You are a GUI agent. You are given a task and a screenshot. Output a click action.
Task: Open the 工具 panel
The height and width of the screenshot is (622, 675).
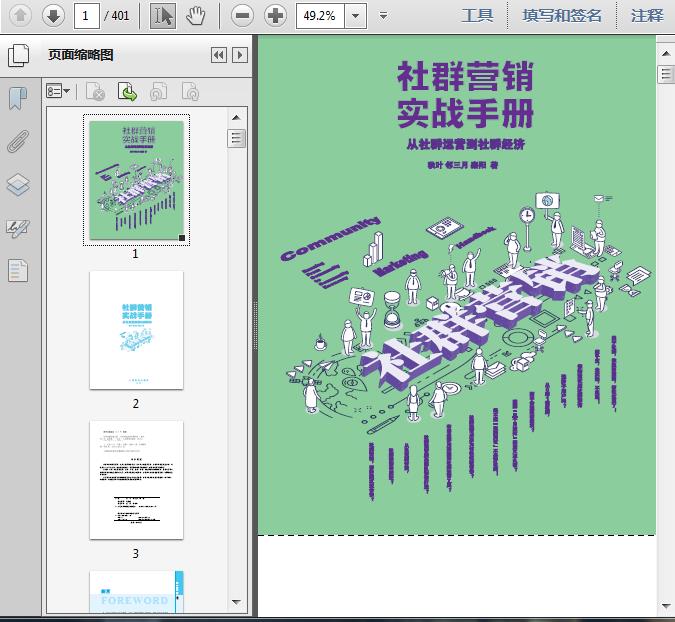[477, 16]
